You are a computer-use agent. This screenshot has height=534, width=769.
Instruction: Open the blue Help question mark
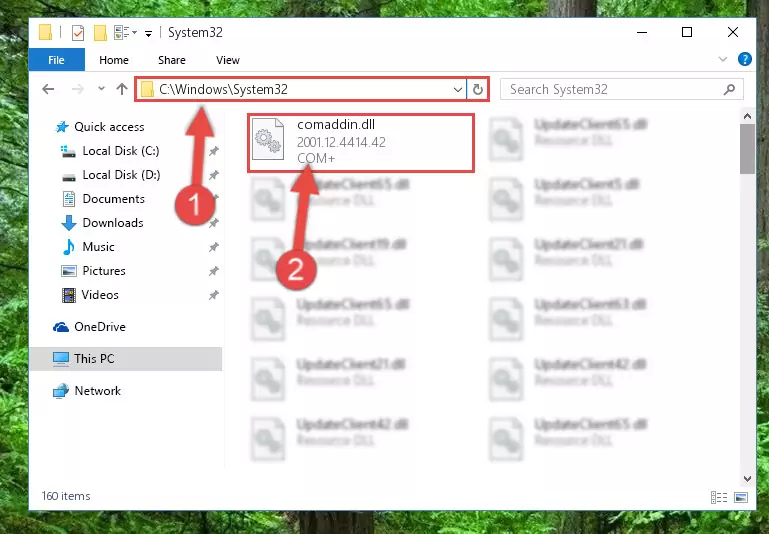click(x=744, y=59)
